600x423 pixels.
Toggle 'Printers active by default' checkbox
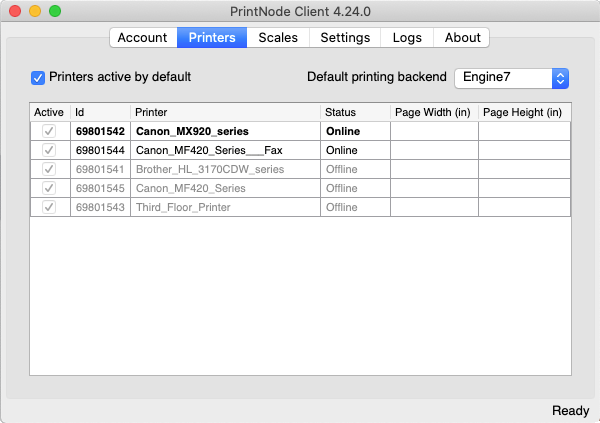pyautogui.click(x=38, y=77)
